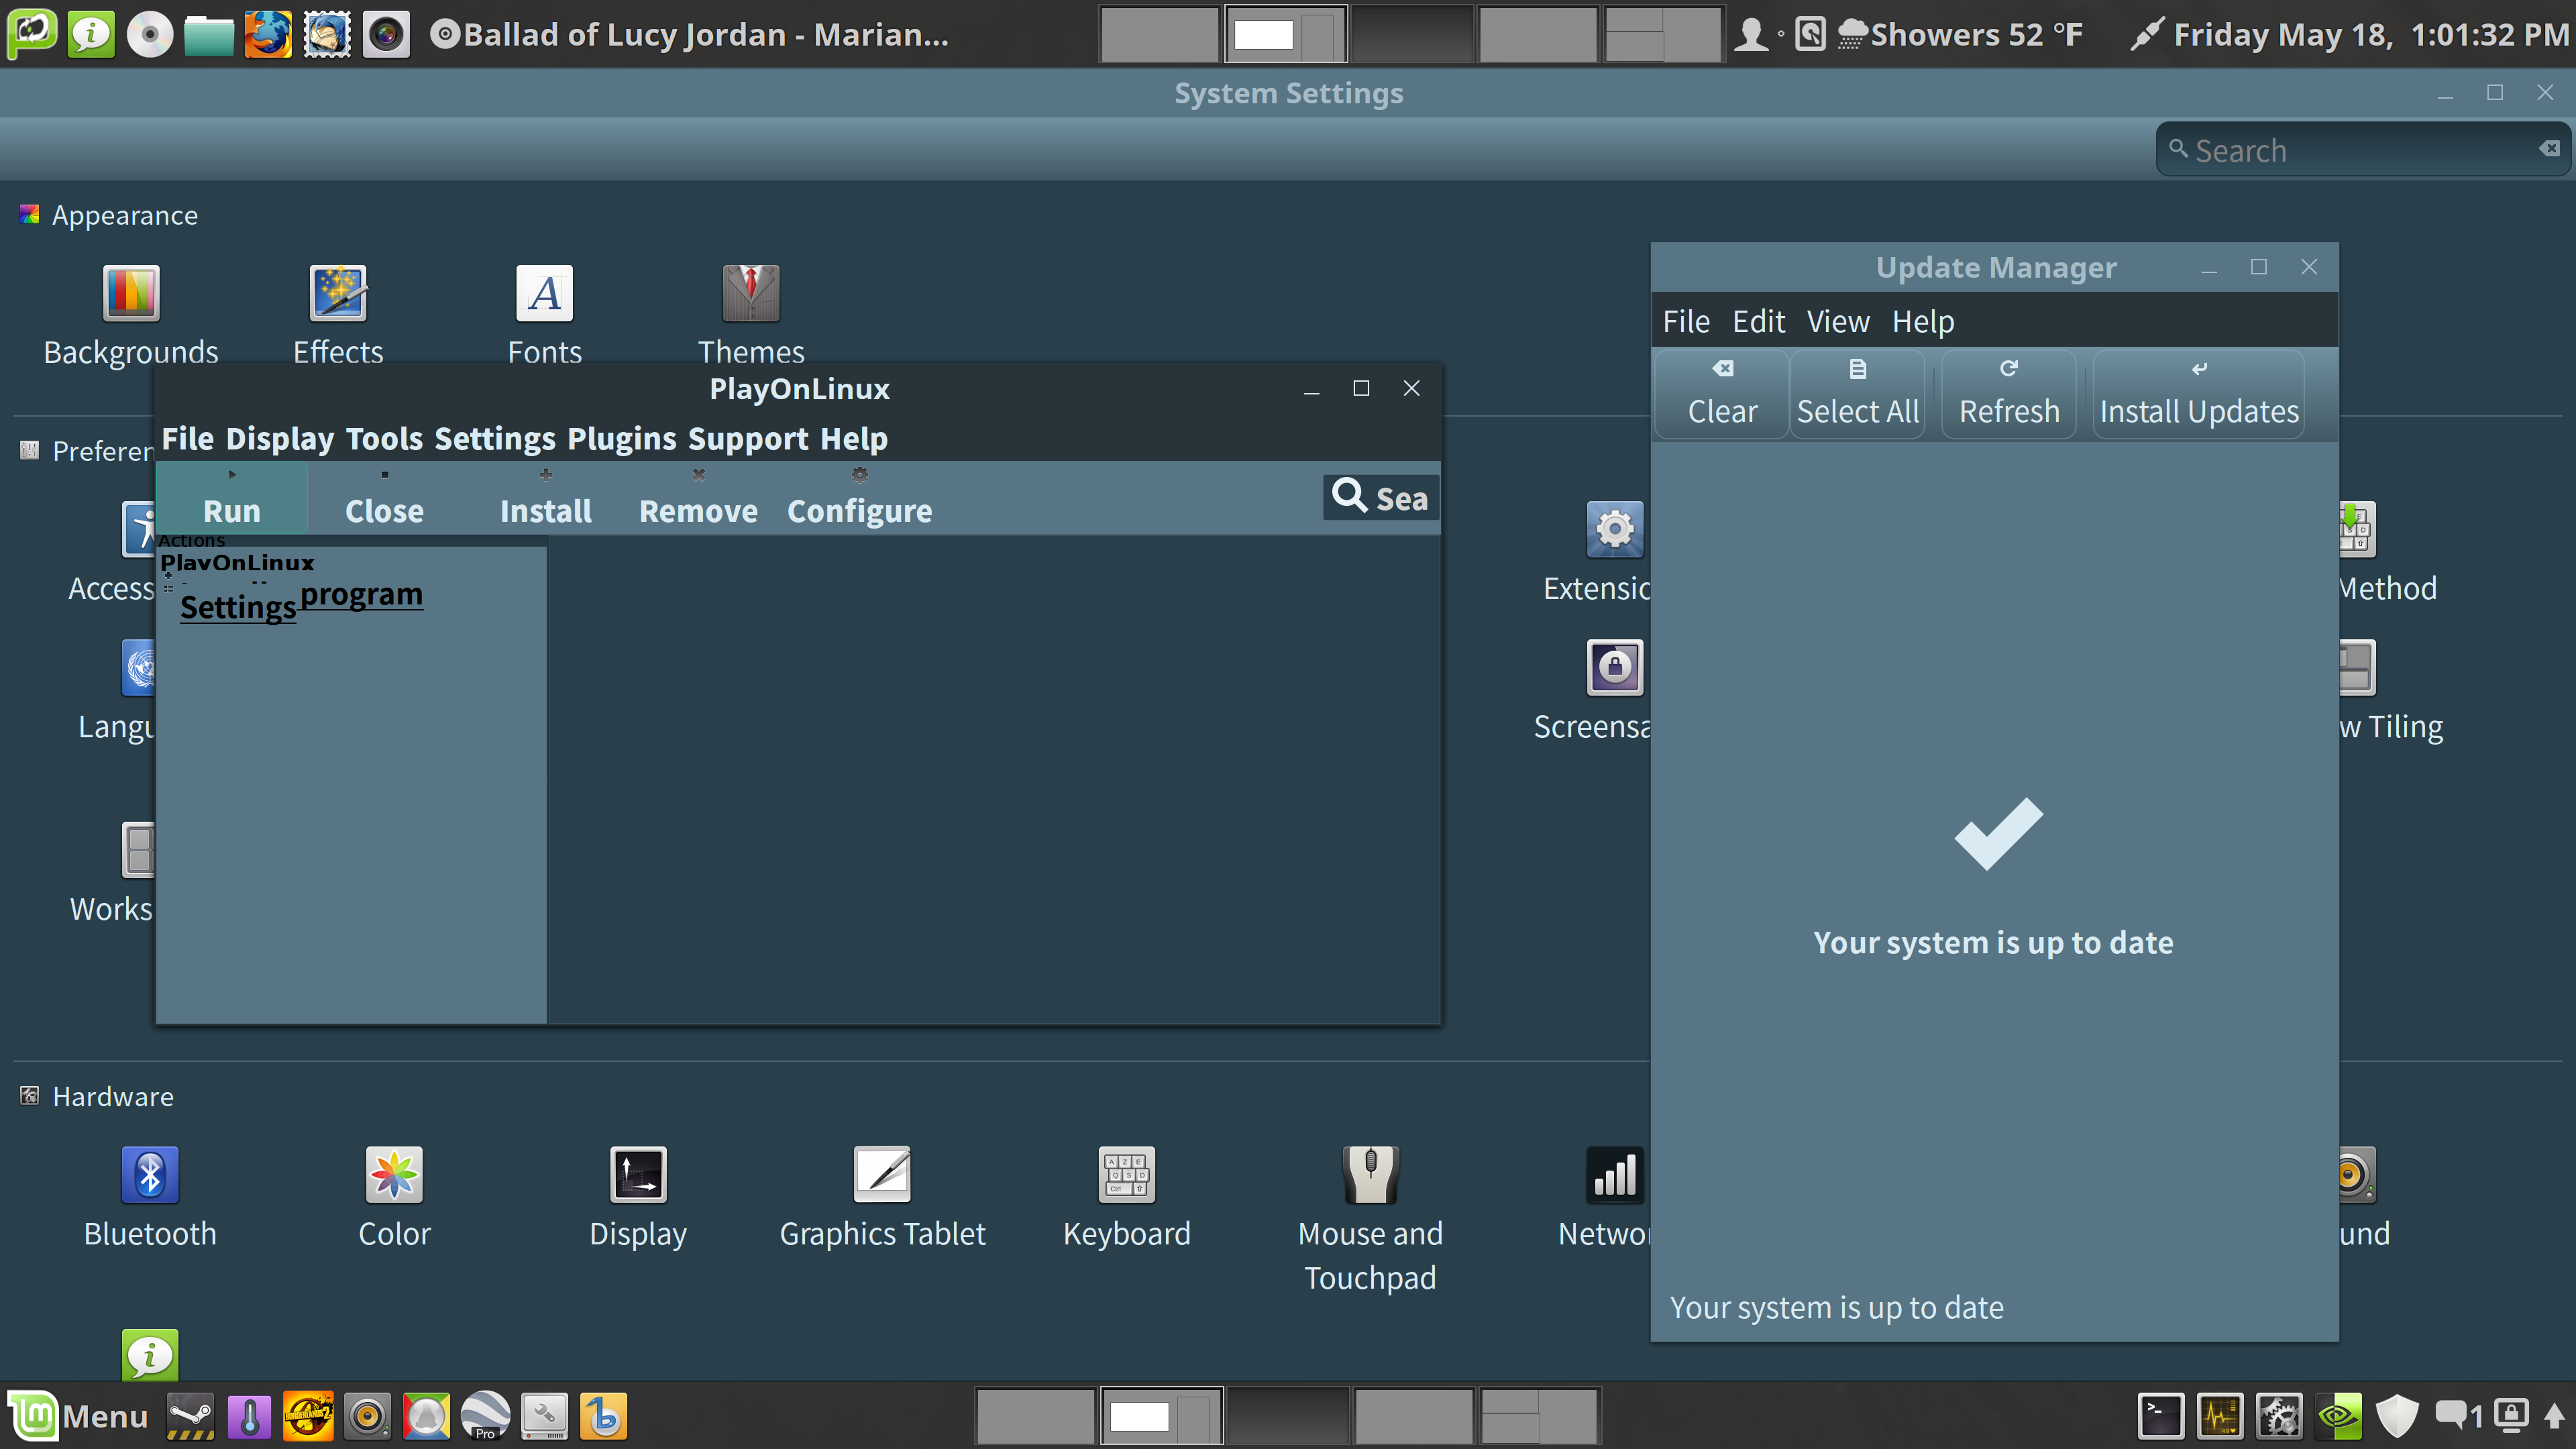Click the CD disc icon in top panel
The height and width of the screenshot is (1449, 2576).
click(150, 34)
